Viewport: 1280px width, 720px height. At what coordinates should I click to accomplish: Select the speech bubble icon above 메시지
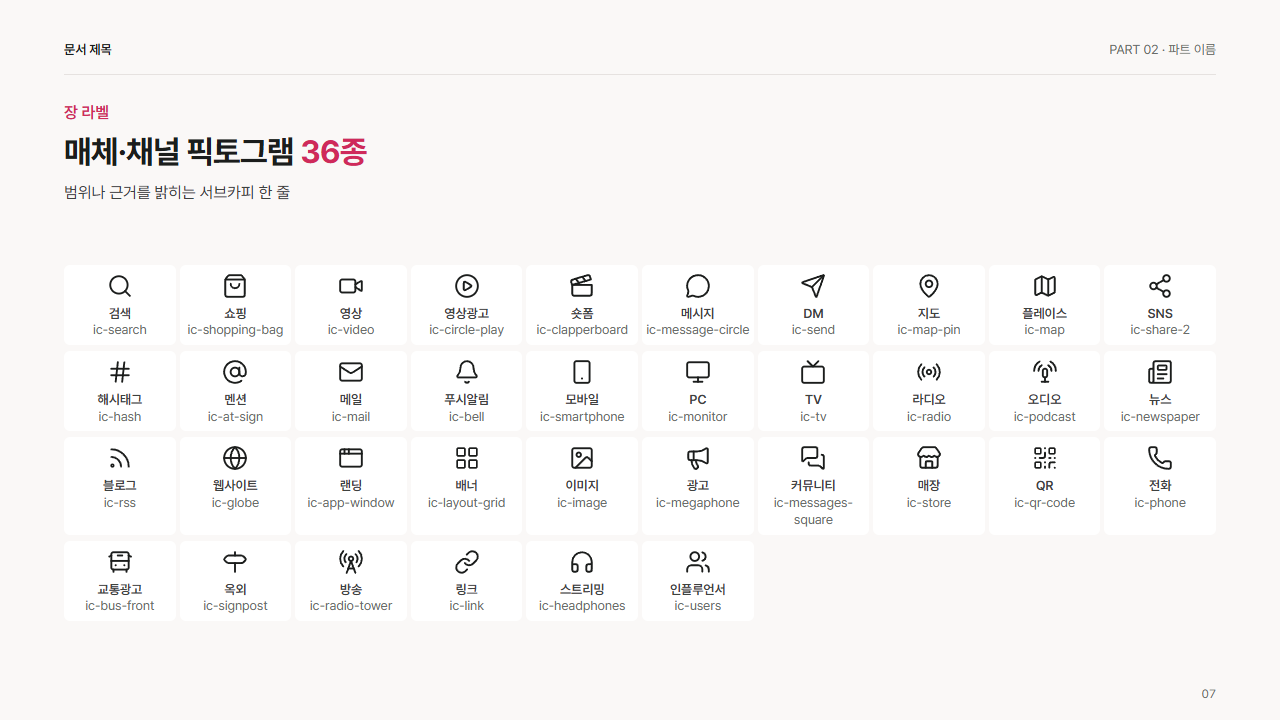click(x=698, y=286)
